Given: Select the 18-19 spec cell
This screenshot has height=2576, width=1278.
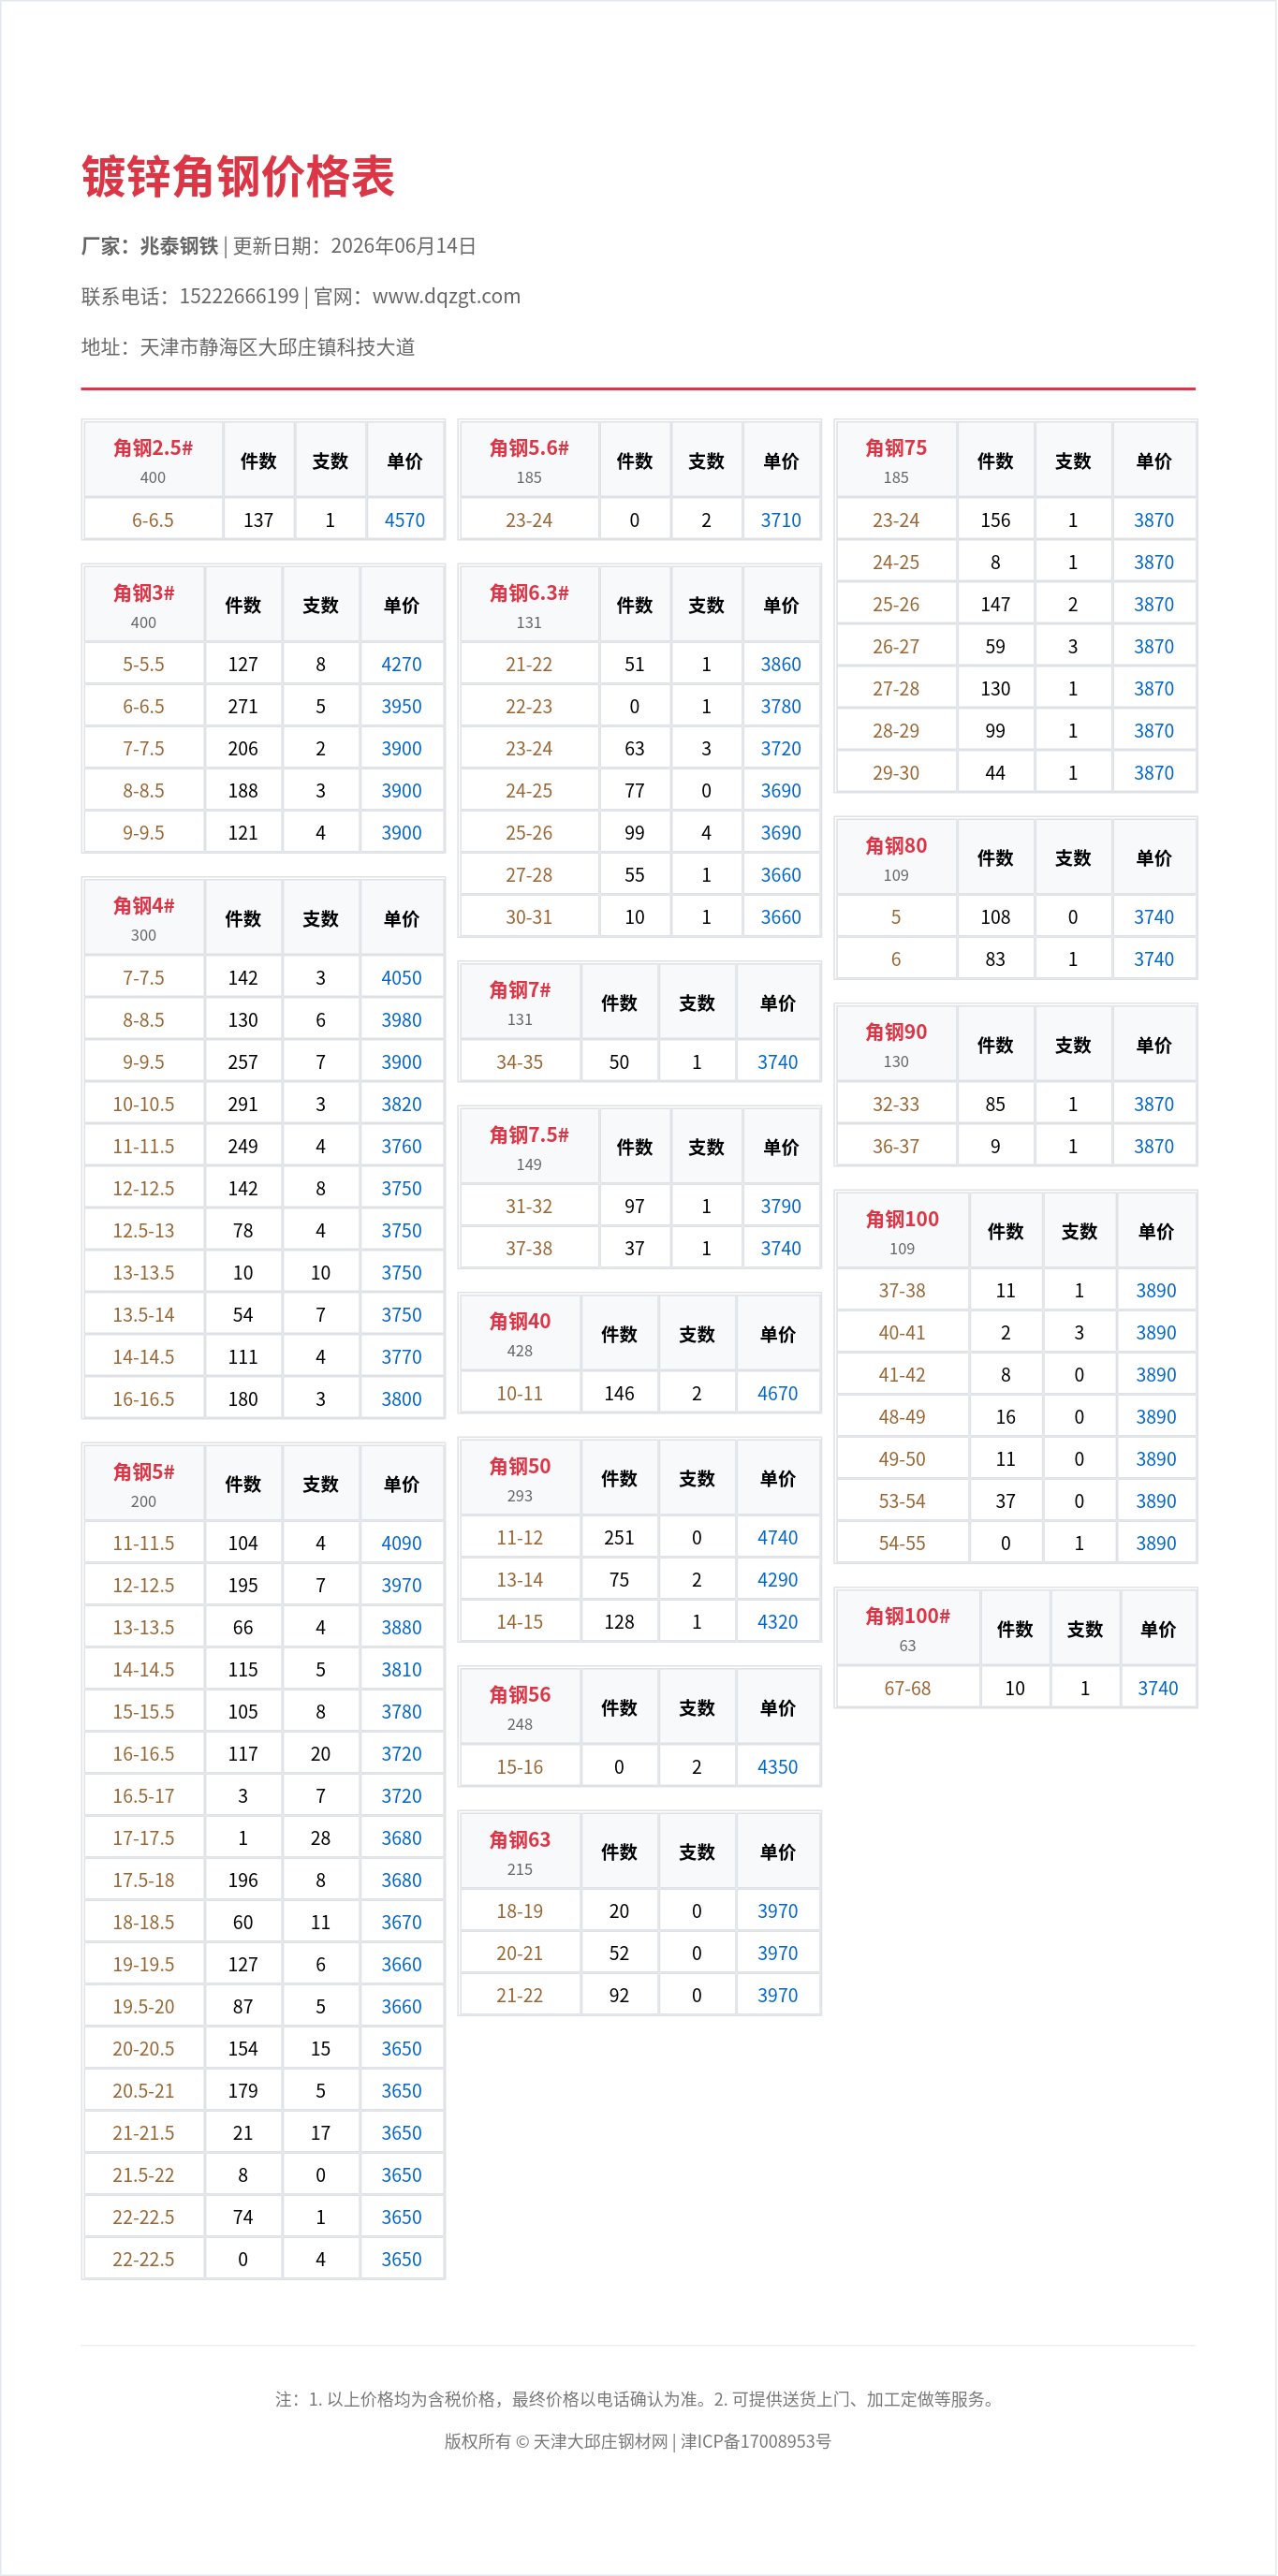Looking at the screenshot, I should 520,1911.
